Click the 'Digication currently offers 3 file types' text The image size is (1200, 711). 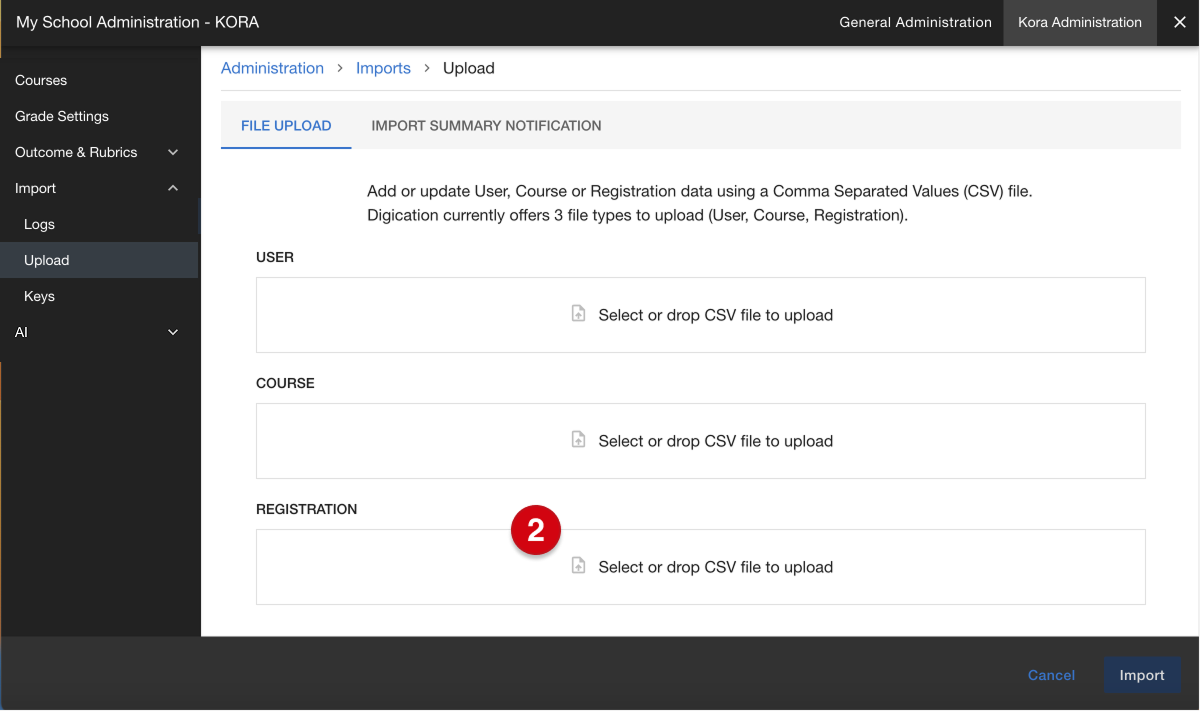pyautogui.click(x=637, y=215)
